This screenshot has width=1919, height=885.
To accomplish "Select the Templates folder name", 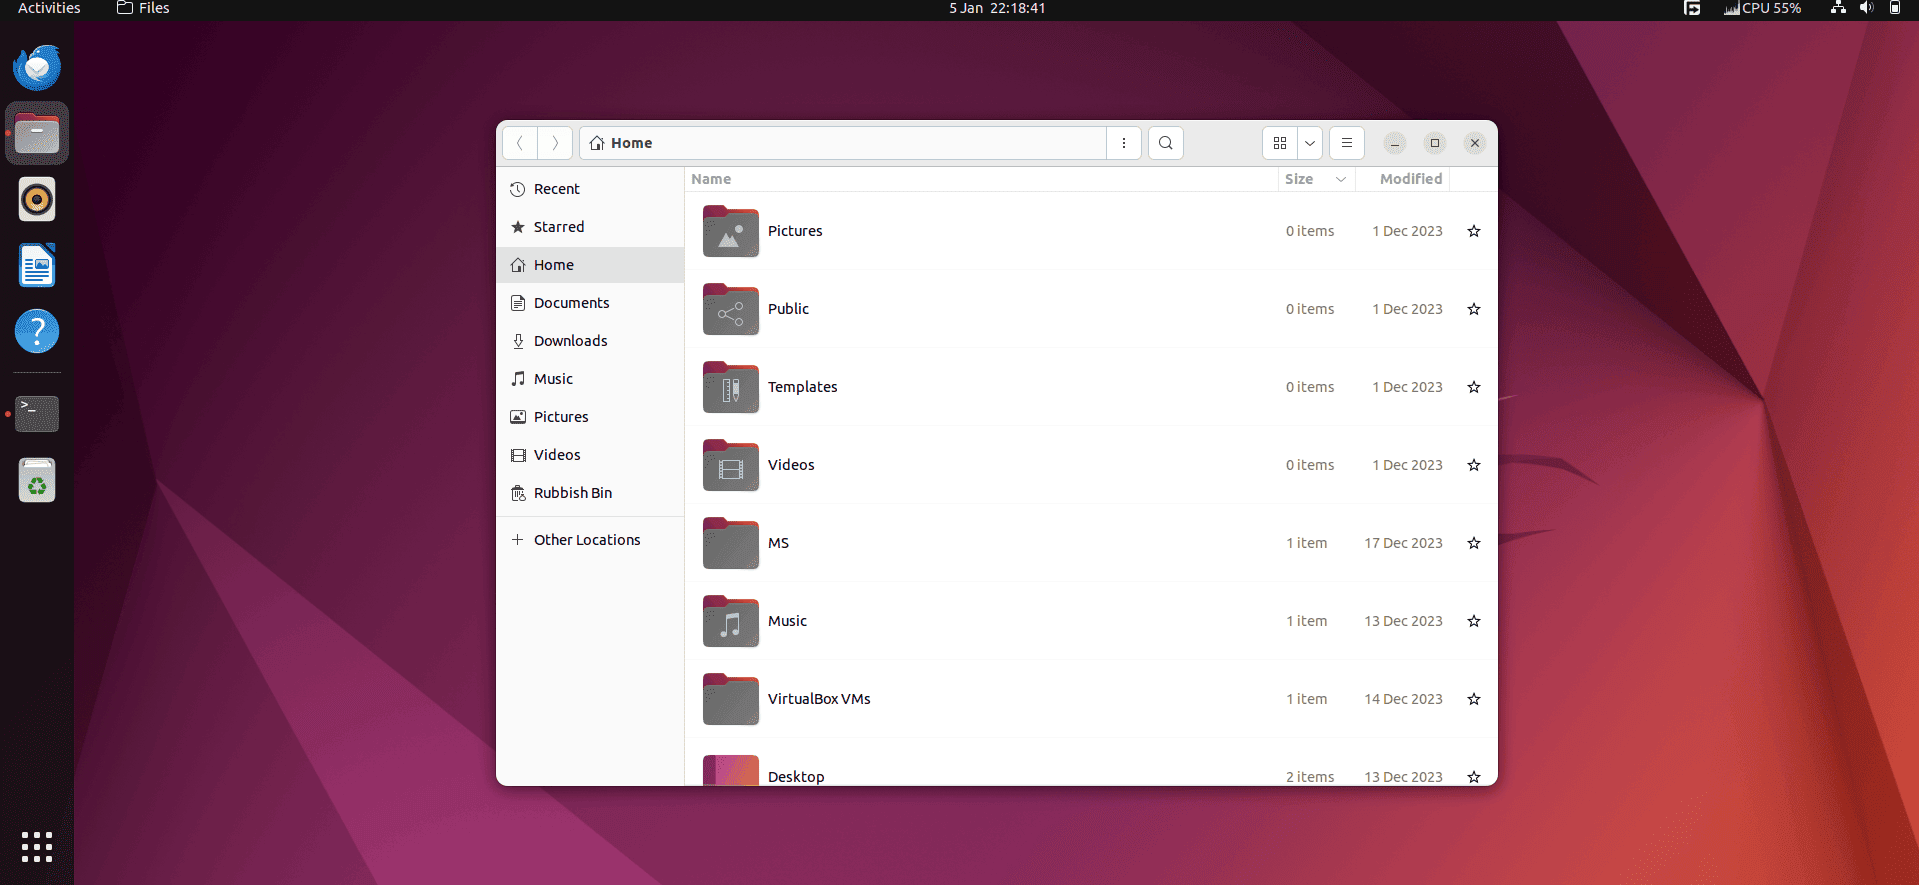I will click(803, 387).
